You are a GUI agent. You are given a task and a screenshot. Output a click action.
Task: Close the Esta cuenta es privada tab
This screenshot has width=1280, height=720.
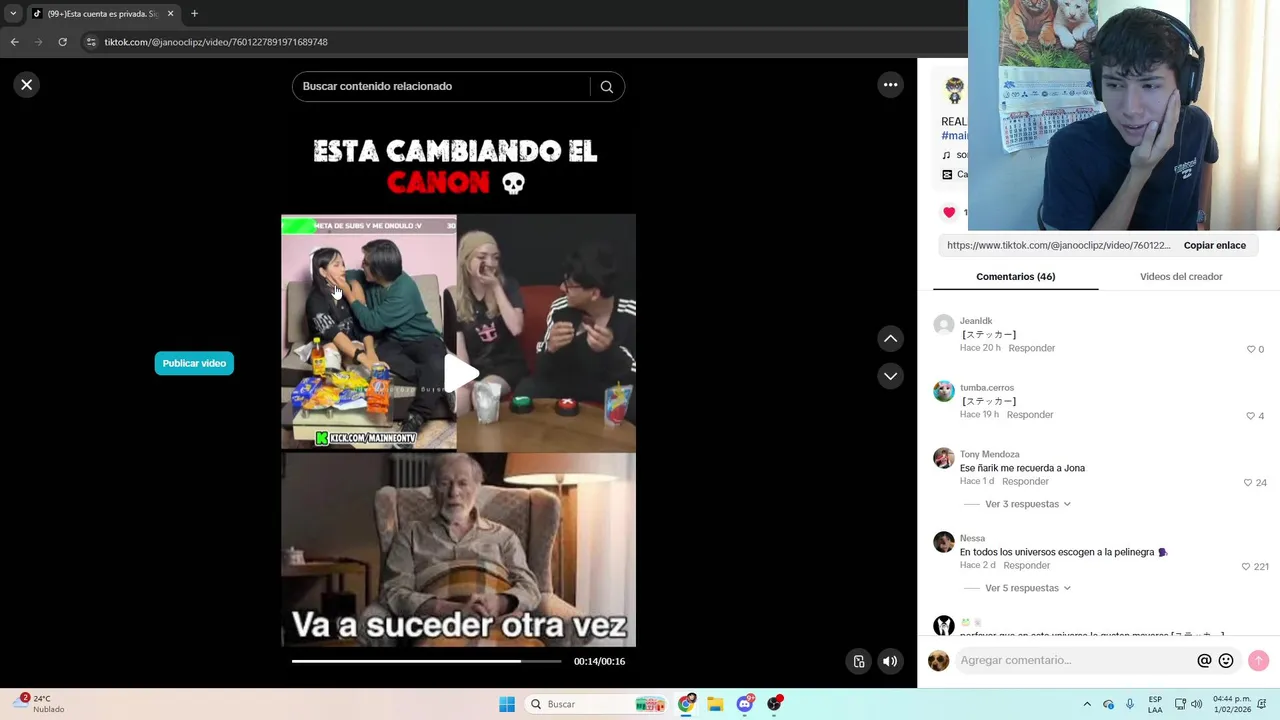click(170, 14)
